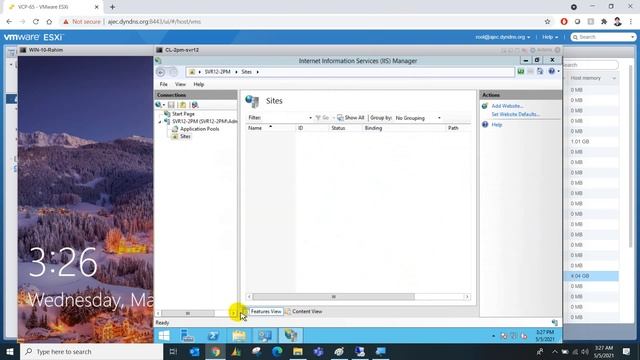Click the Home icon in the IIS Manager address toolbar
This screenshot has width=640, height=360.
(540, 71)
